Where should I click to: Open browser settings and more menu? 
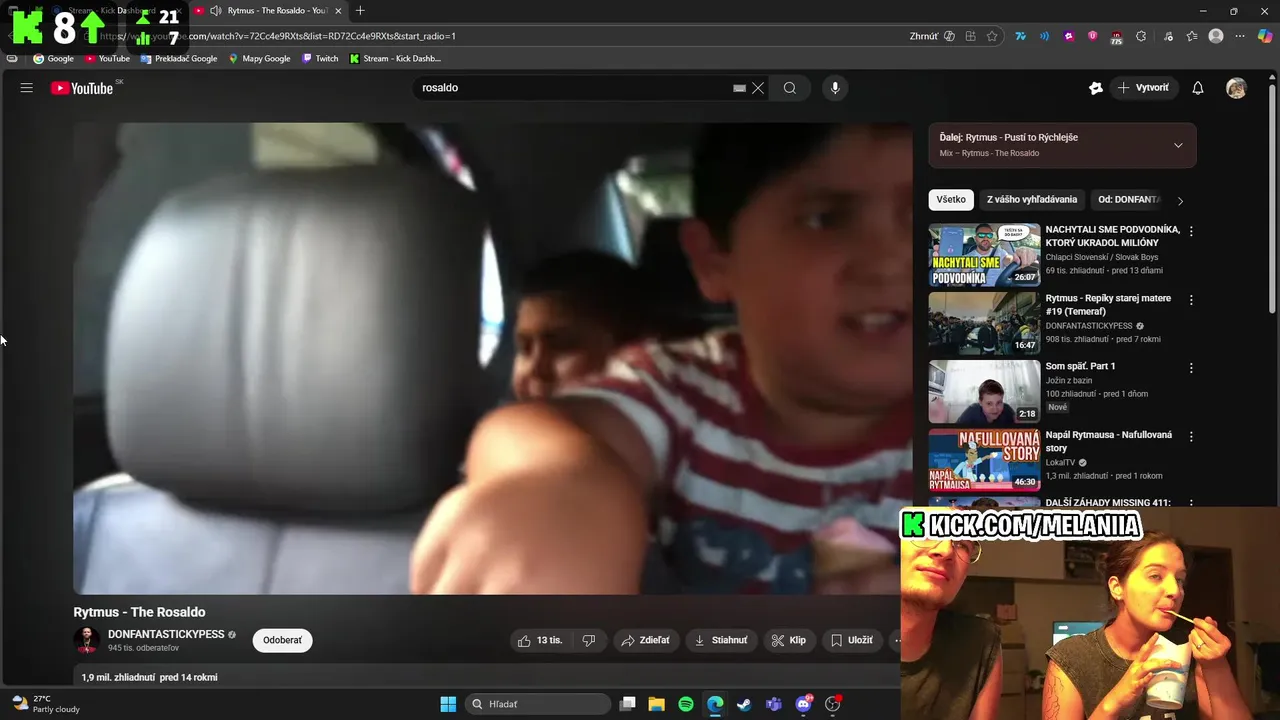[1240, 36]
